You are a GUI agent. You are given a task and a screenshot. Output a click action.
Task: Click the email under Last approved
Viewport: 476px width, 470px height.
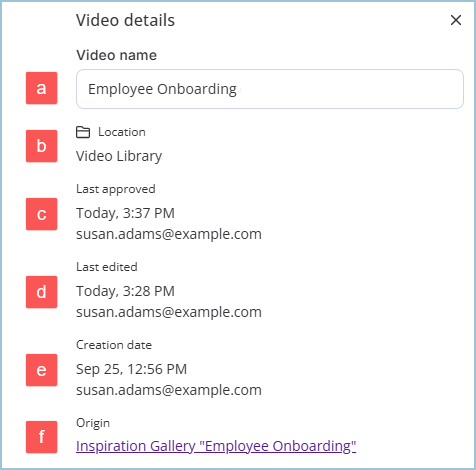[169, 234]
